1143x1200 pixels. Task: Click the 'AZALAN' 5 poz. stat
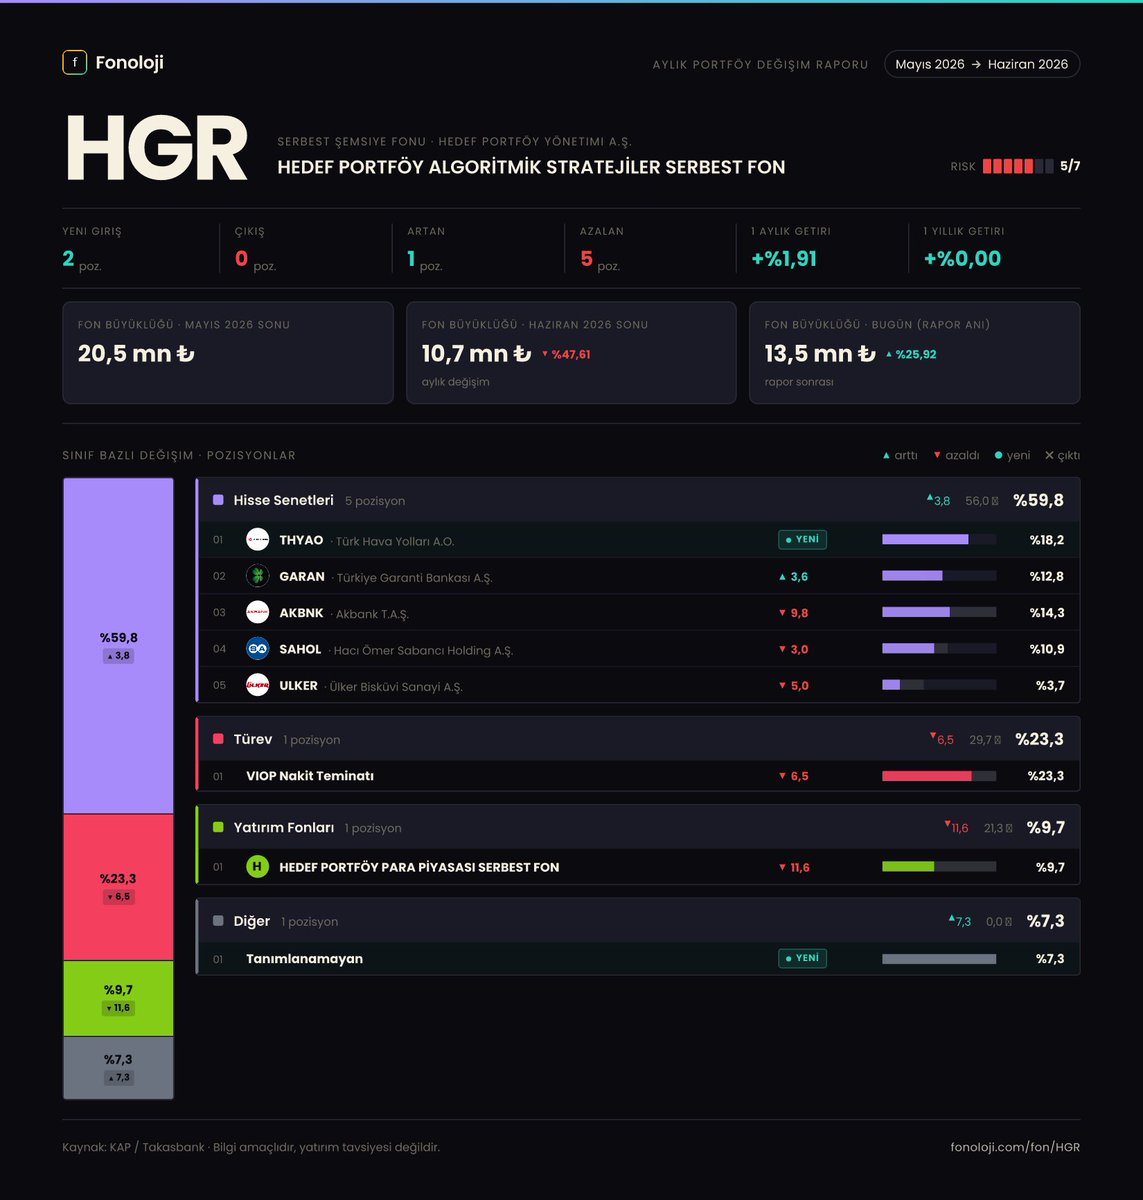click(x=602, y=248)
